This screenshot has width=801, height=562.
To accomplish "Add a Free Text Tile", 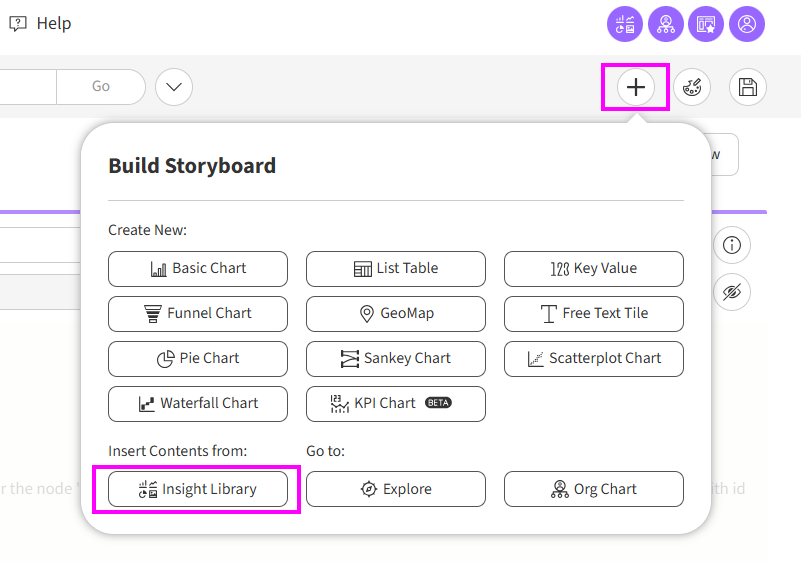I will click(x=594, y=313).
